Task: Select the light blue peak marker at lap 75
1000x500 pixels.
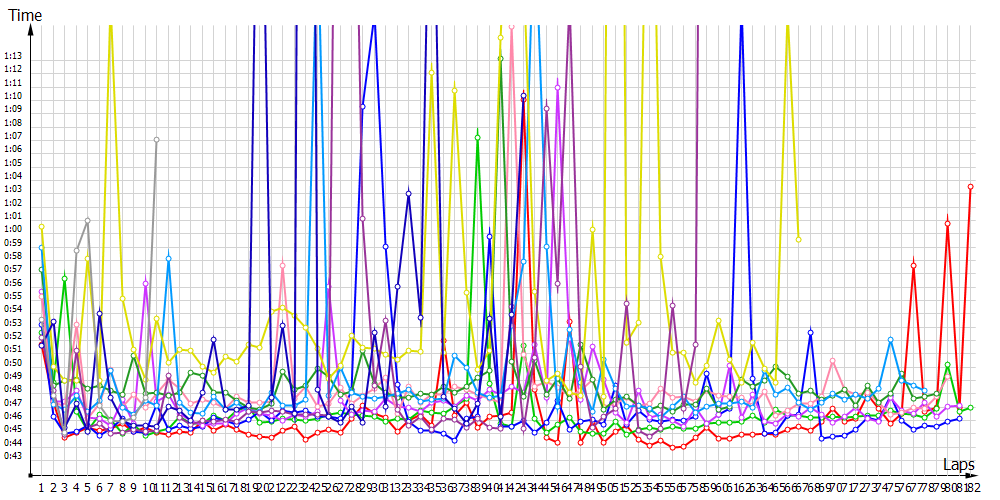Action: tap(891, 340)
